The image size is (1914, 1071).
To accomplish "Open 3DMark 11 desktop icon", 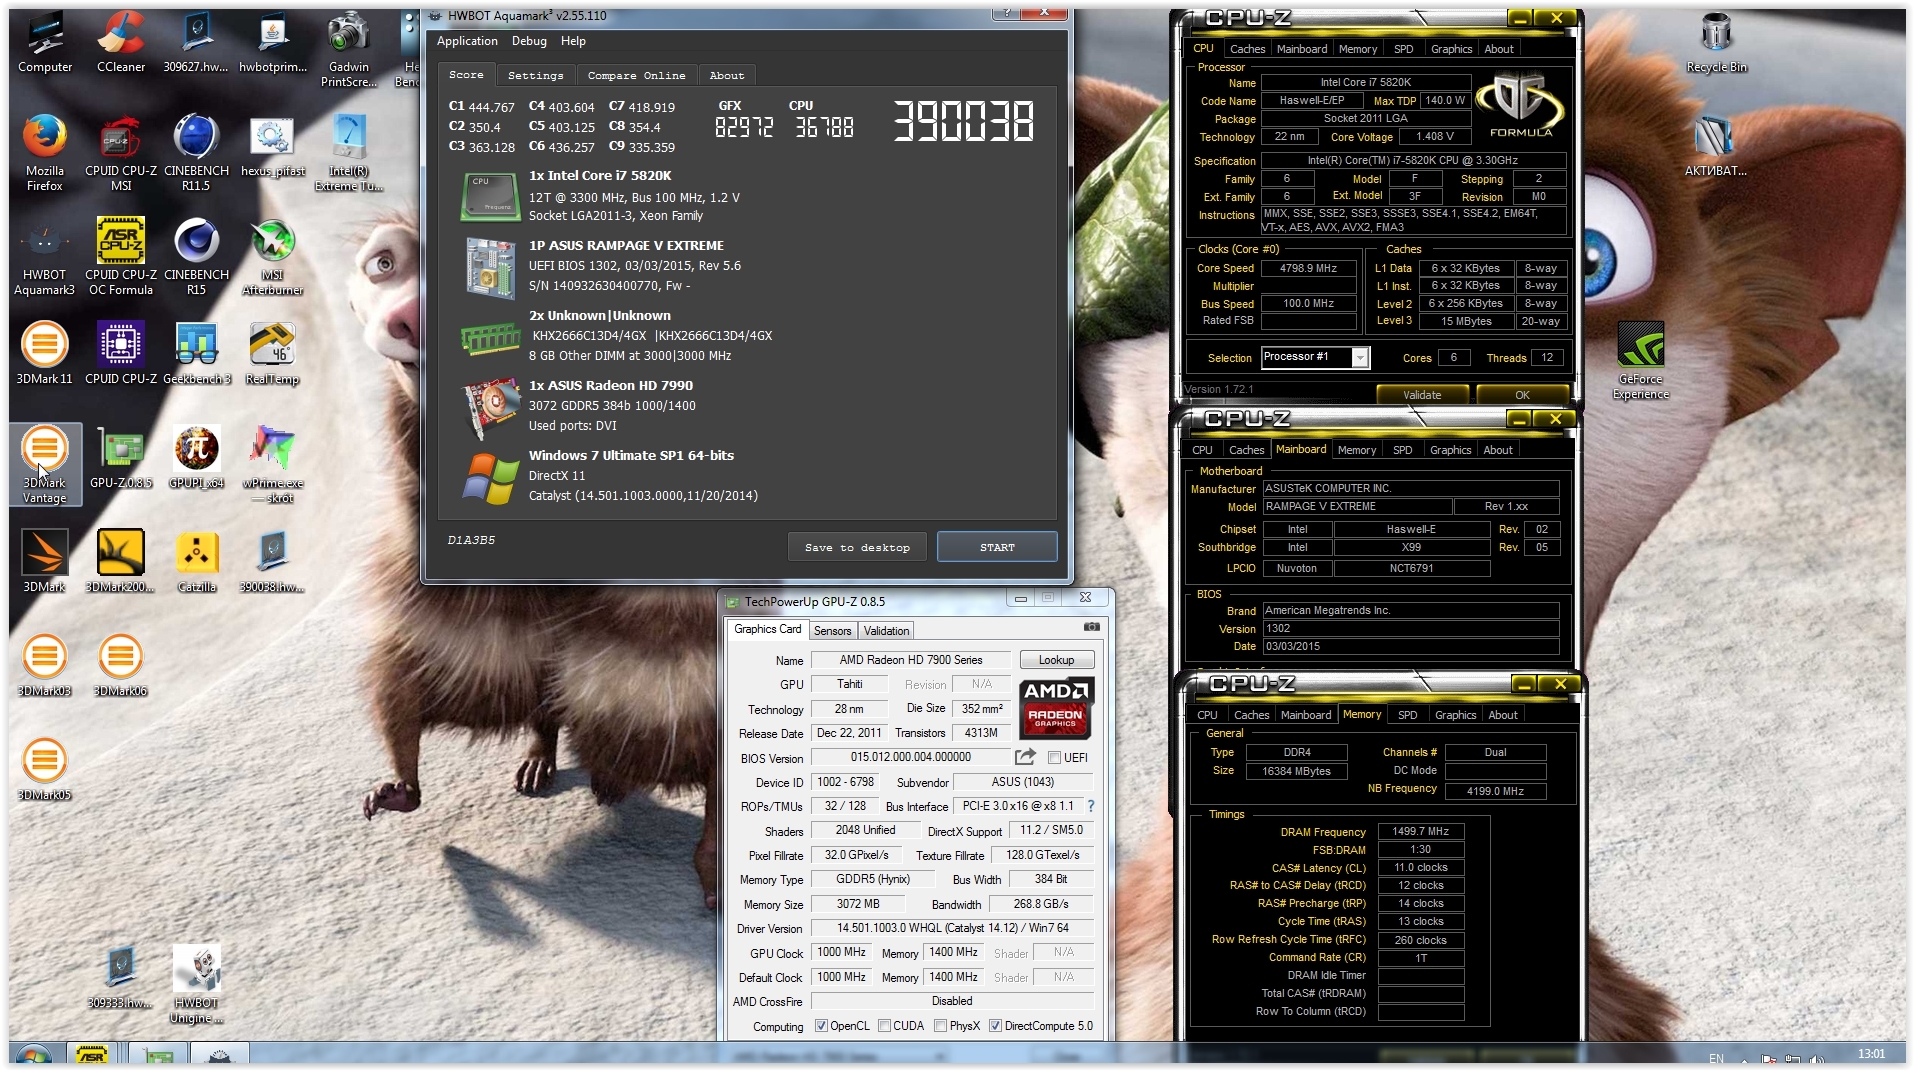I will coord(44,353).
